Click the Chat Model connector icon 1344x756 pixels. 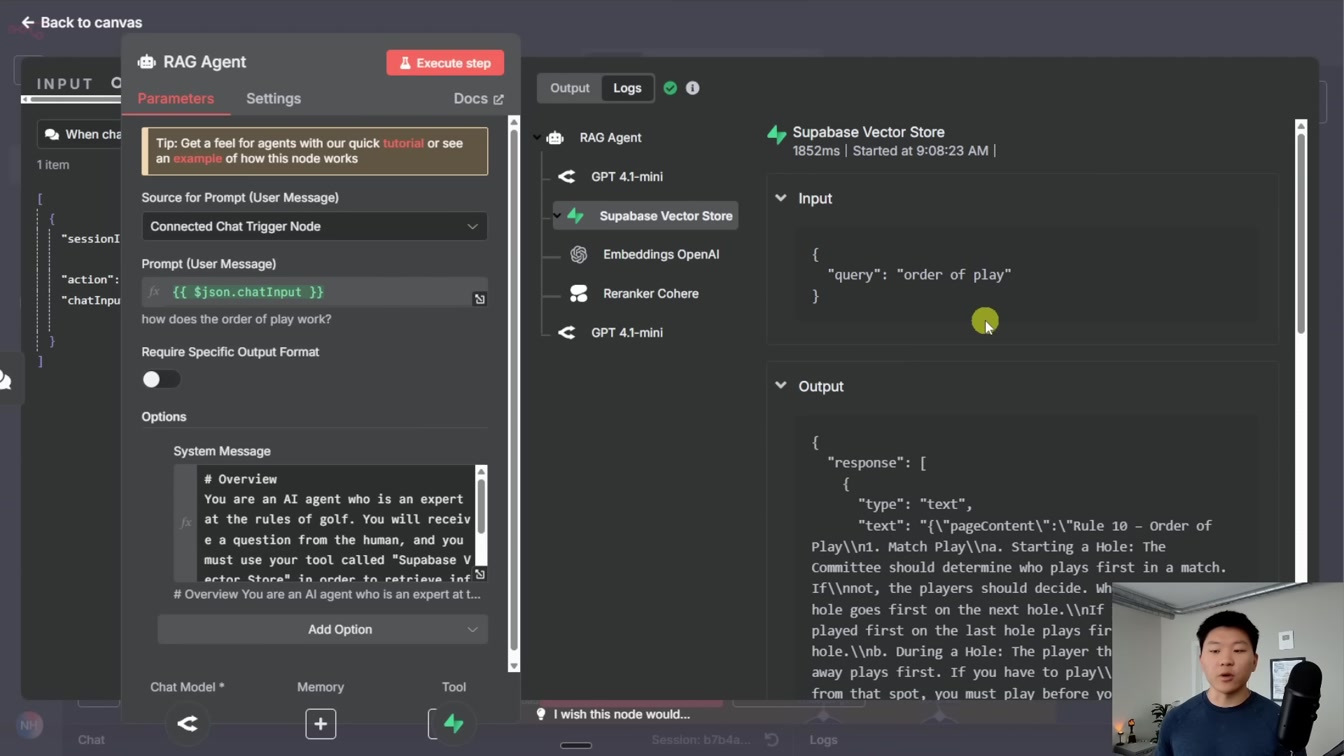187,724
